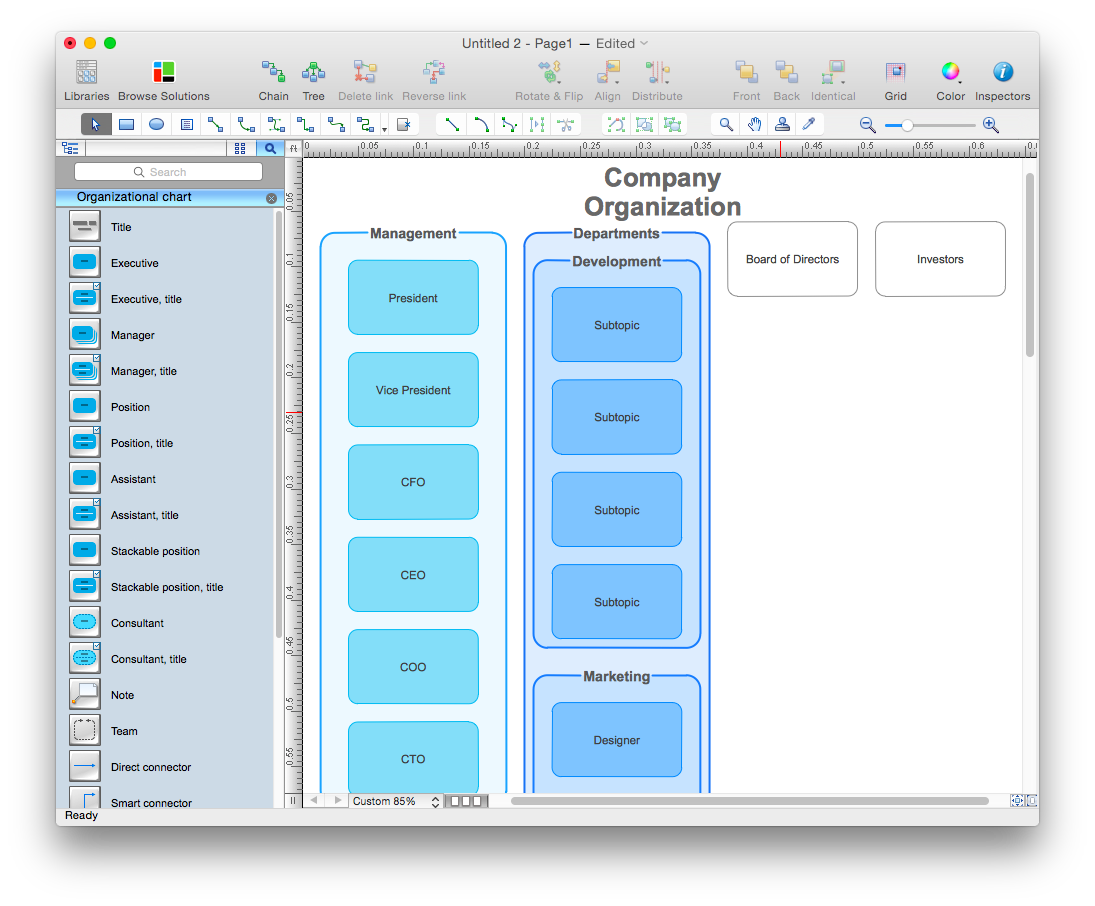
Task: Choose the Line drawing tool
Action: [452, 124]
